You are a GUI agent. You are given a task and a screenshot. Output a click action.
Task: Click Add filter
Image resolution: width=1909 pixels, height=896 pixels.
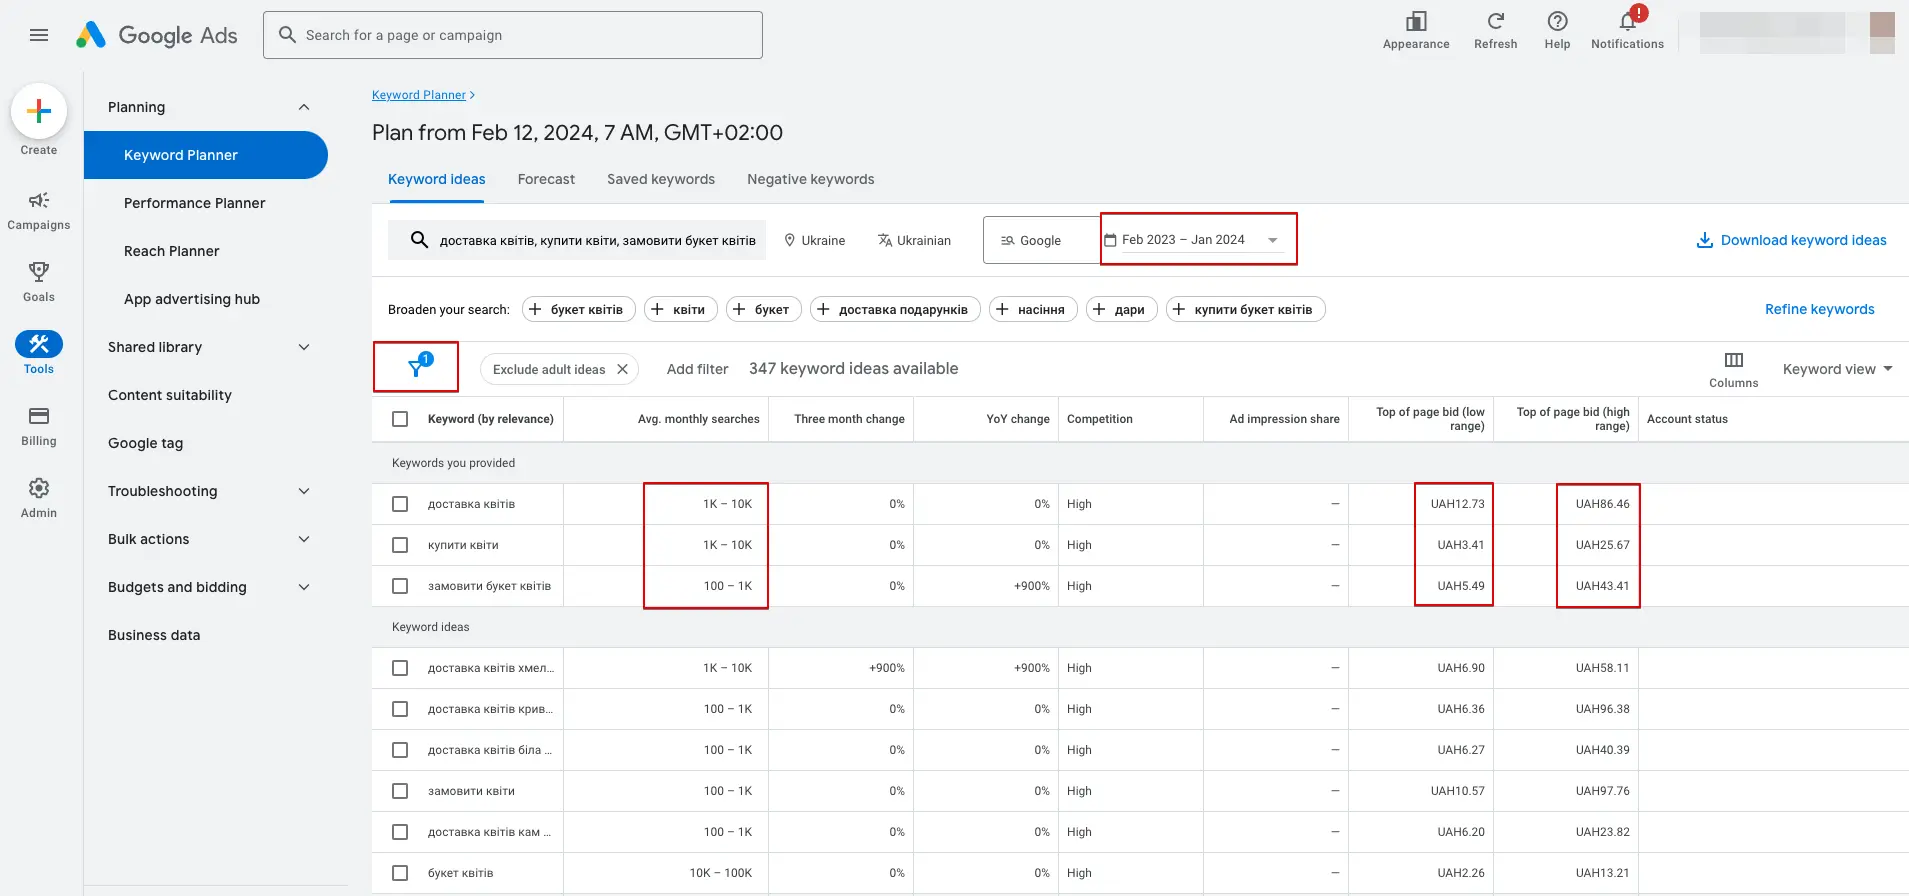697,369
